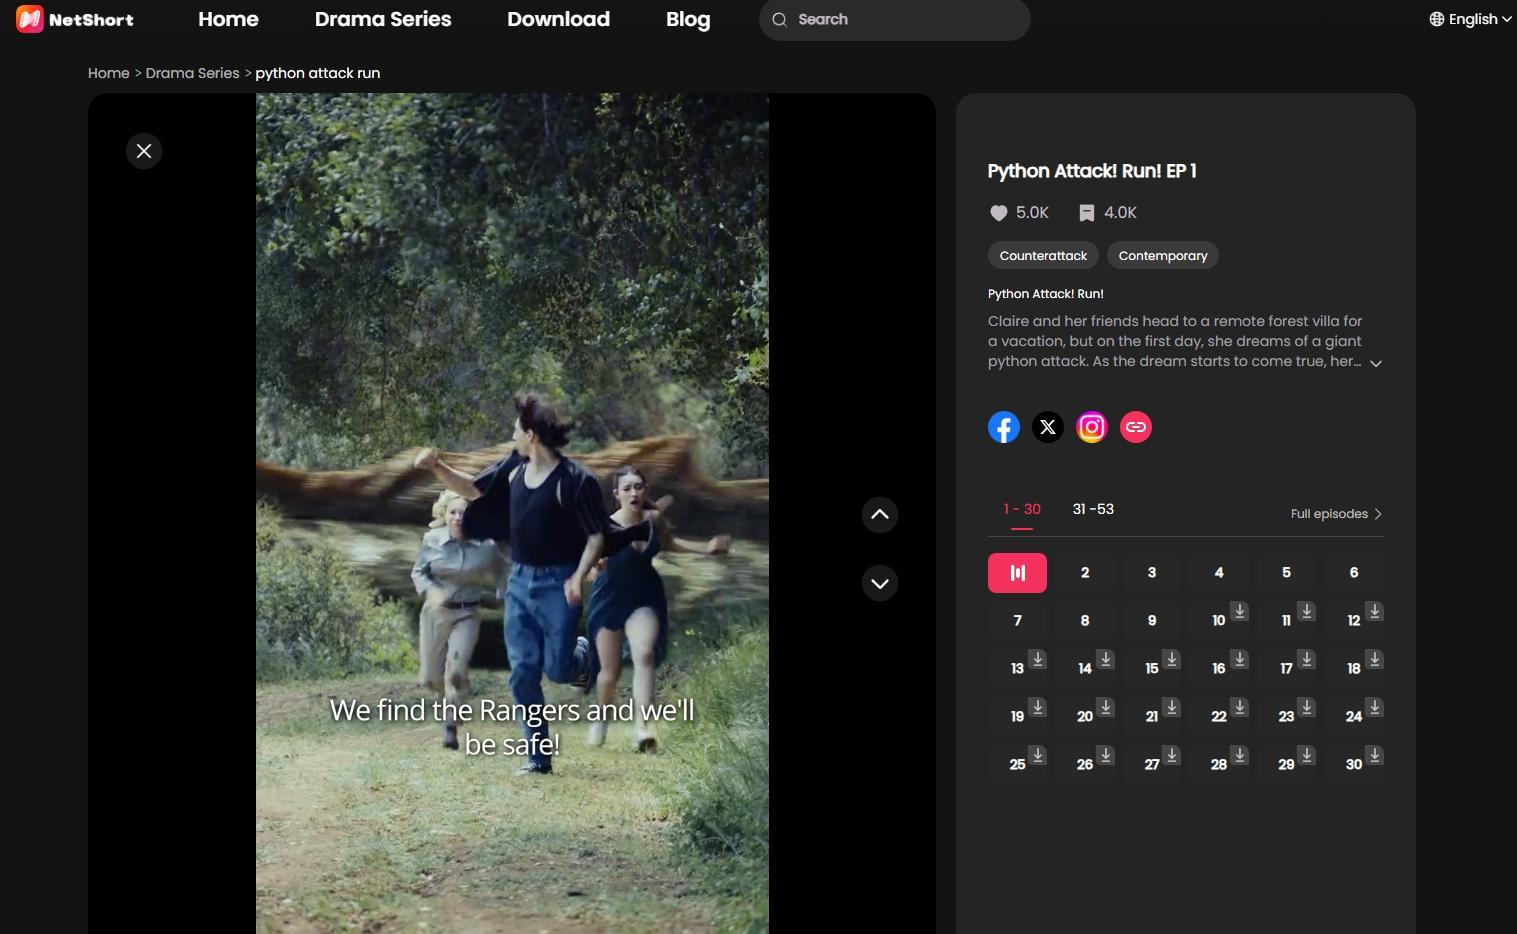Play episode 17
The width and height of the screenshot is (1517, 934).
(x=1286, y=669)
